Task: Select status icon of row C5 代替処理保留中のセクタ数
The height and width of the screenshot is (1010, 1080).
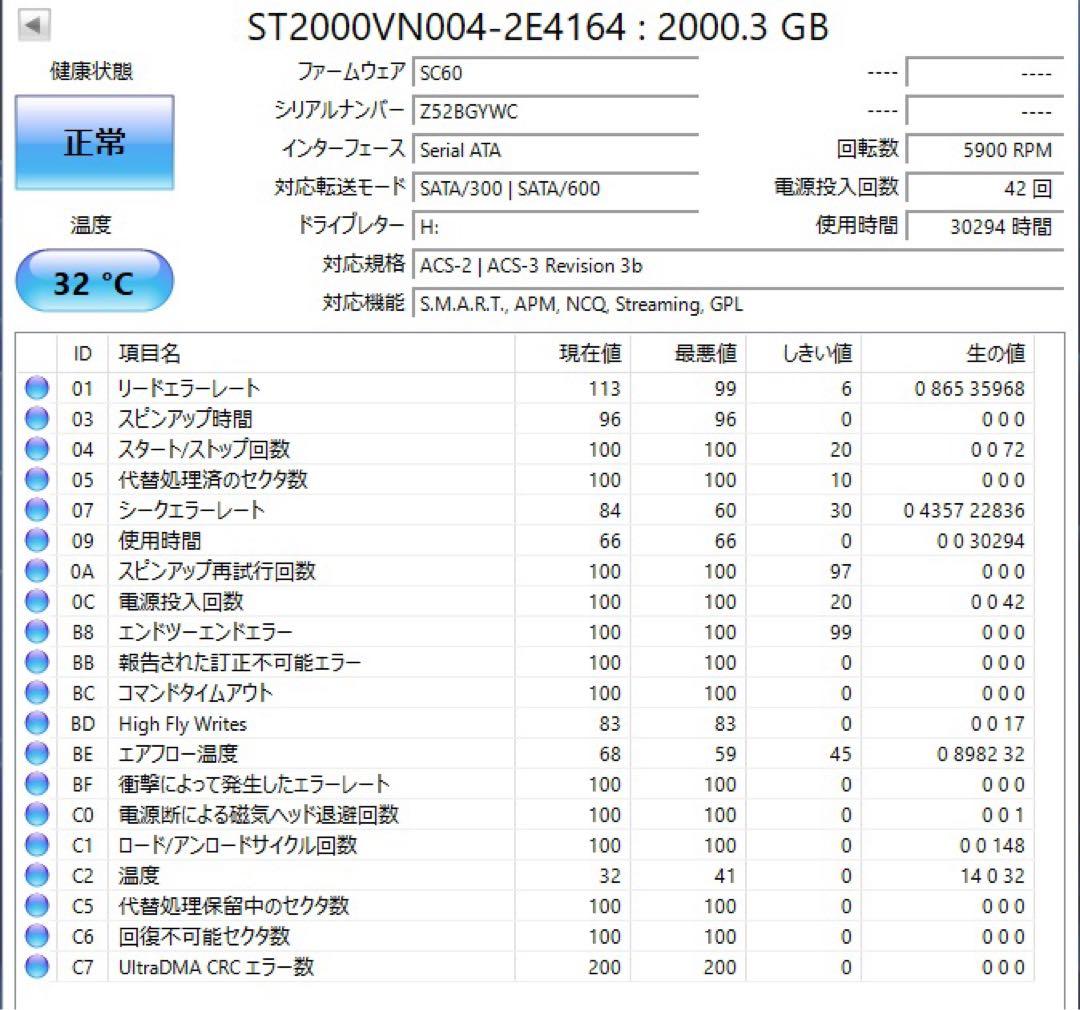Action: tap(37, 905)
